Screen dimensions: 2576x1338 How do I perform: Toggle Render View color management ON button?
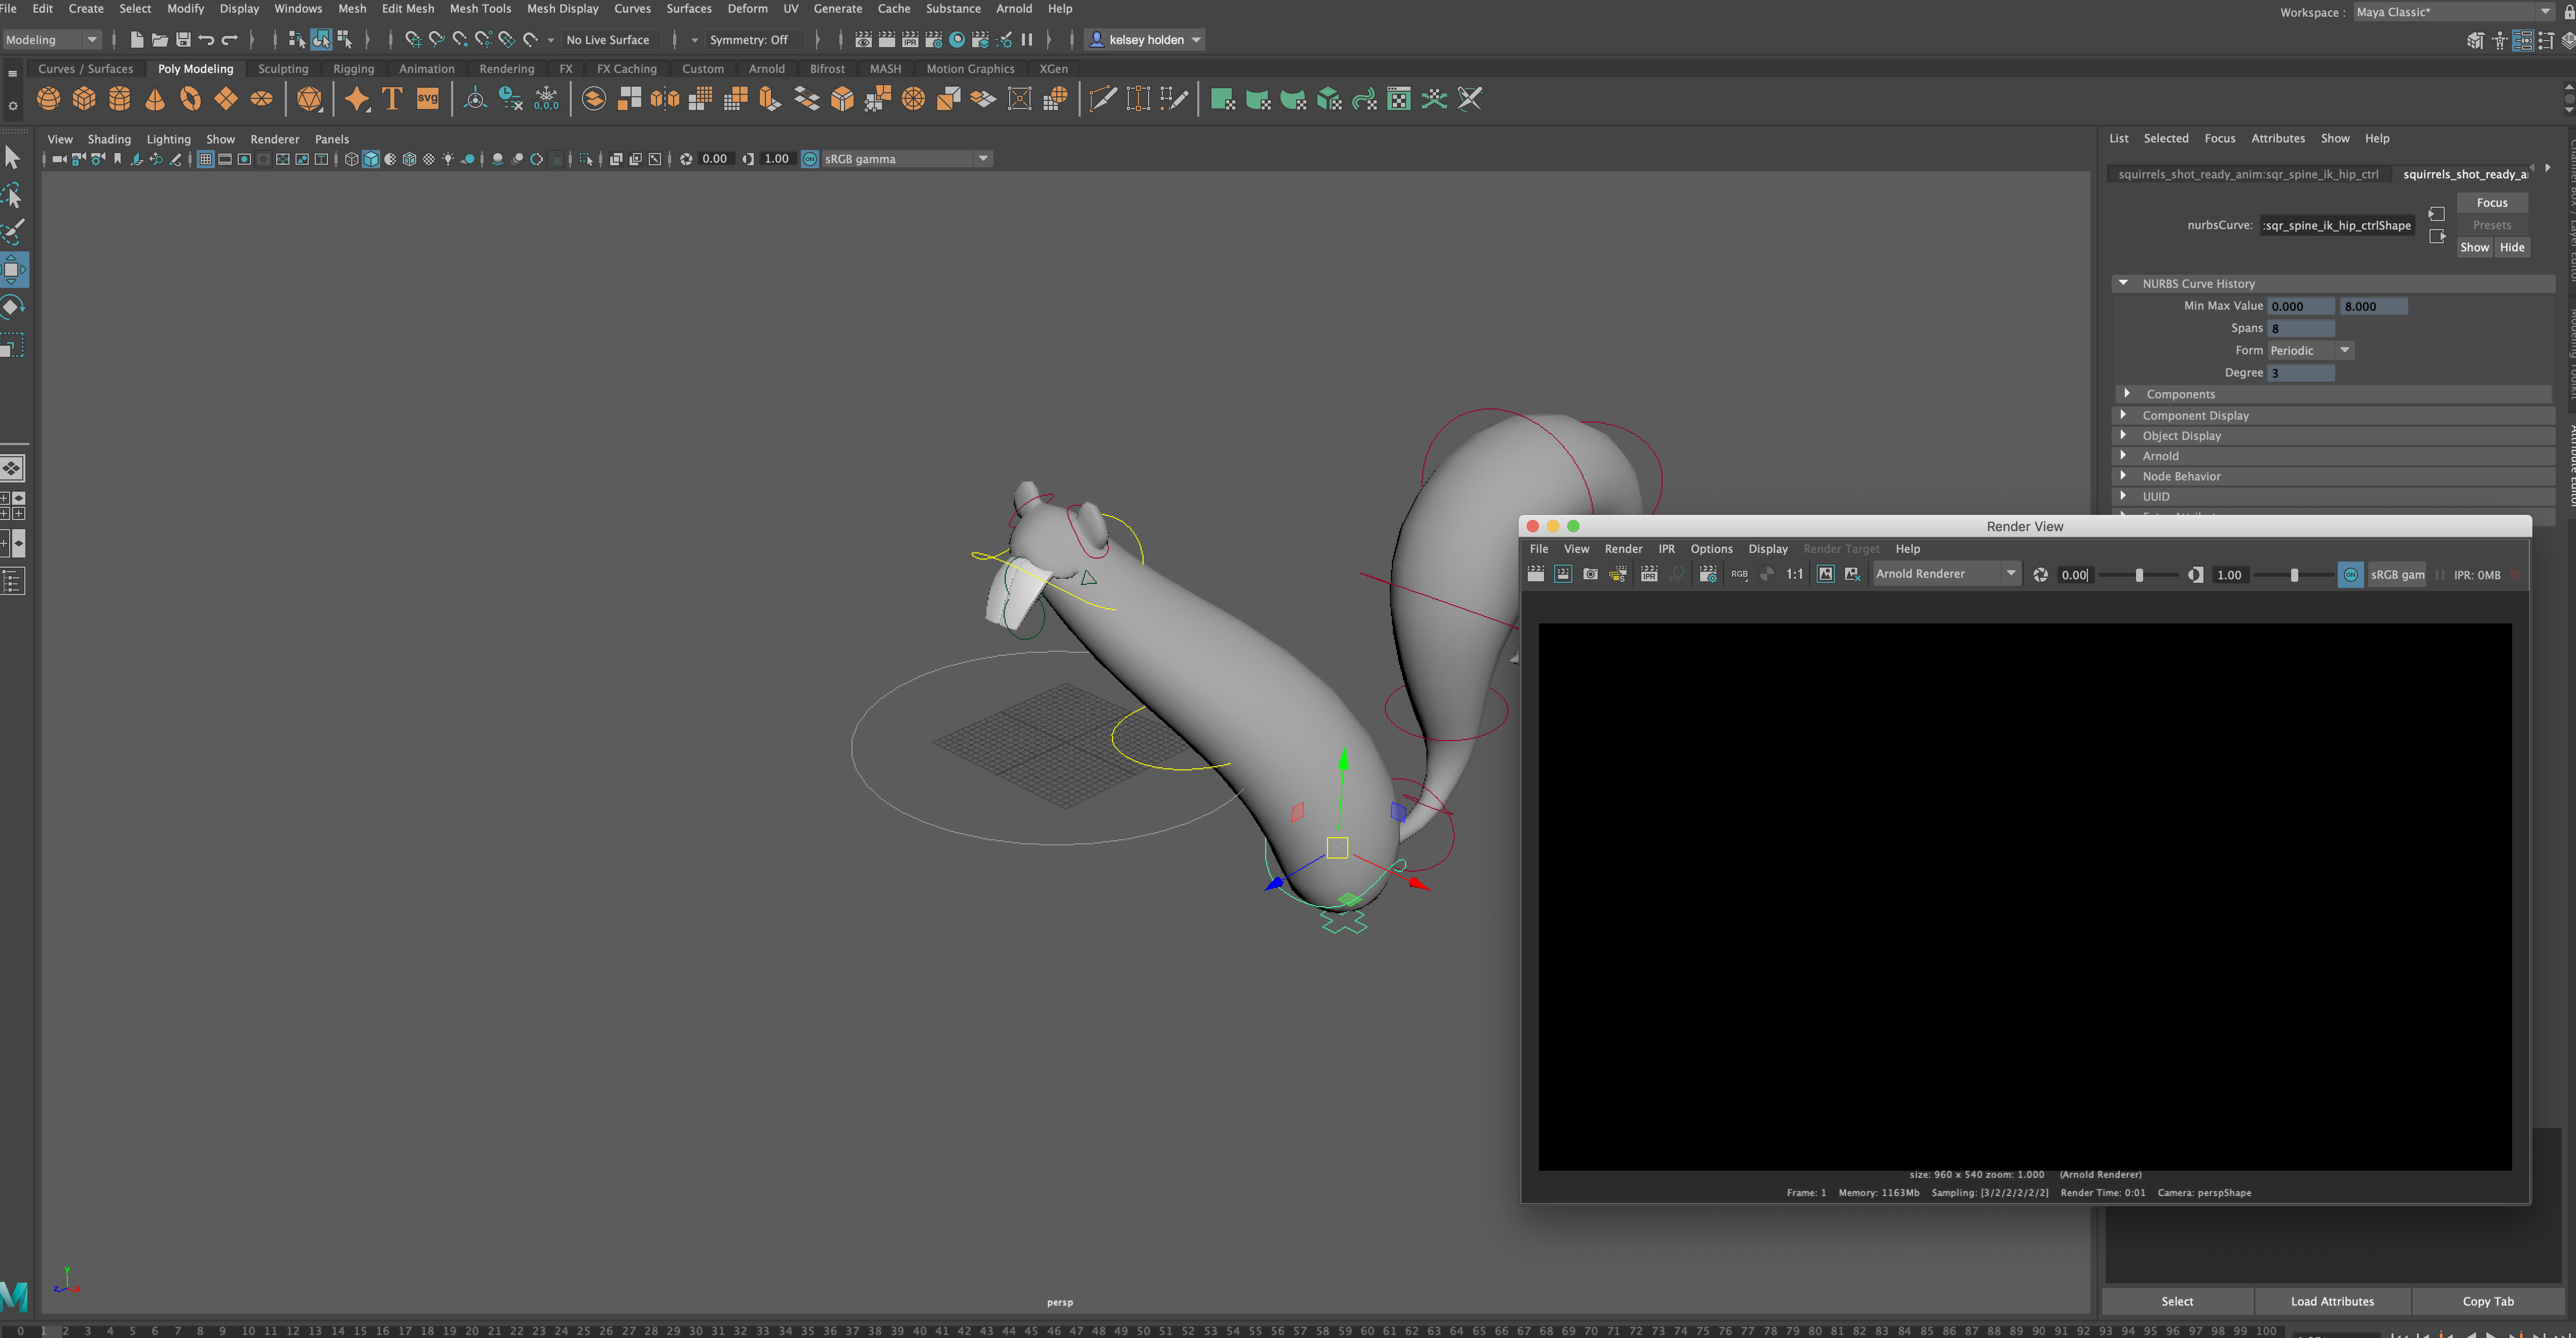2350,574
